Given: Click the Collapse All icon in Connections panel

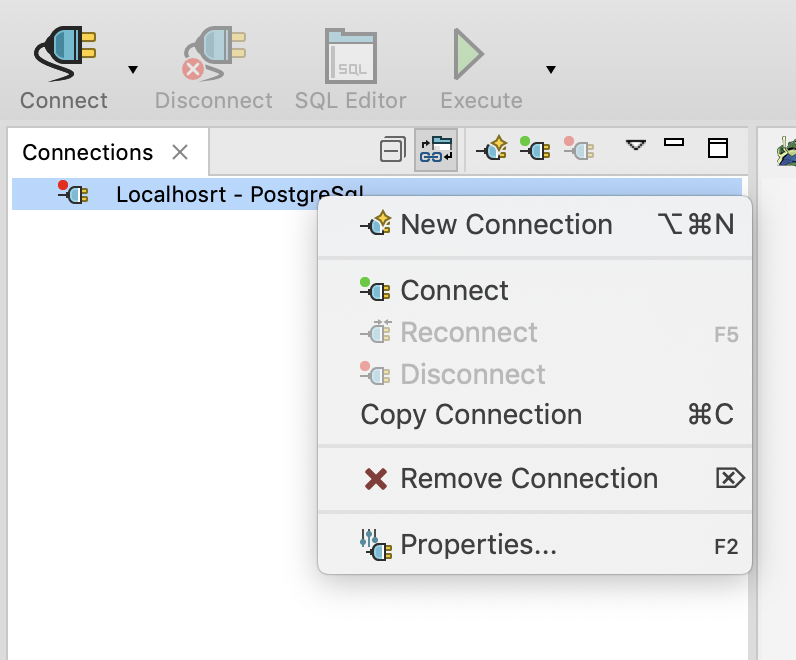Looking at the screenshot, I should point(393,151).
